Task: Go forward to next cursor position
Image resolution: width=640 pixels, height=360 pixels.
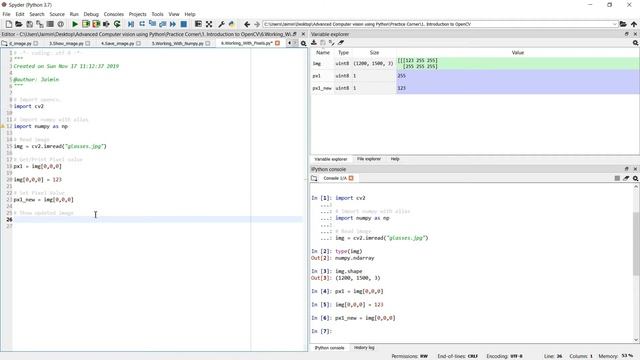Action: point(257,24)
